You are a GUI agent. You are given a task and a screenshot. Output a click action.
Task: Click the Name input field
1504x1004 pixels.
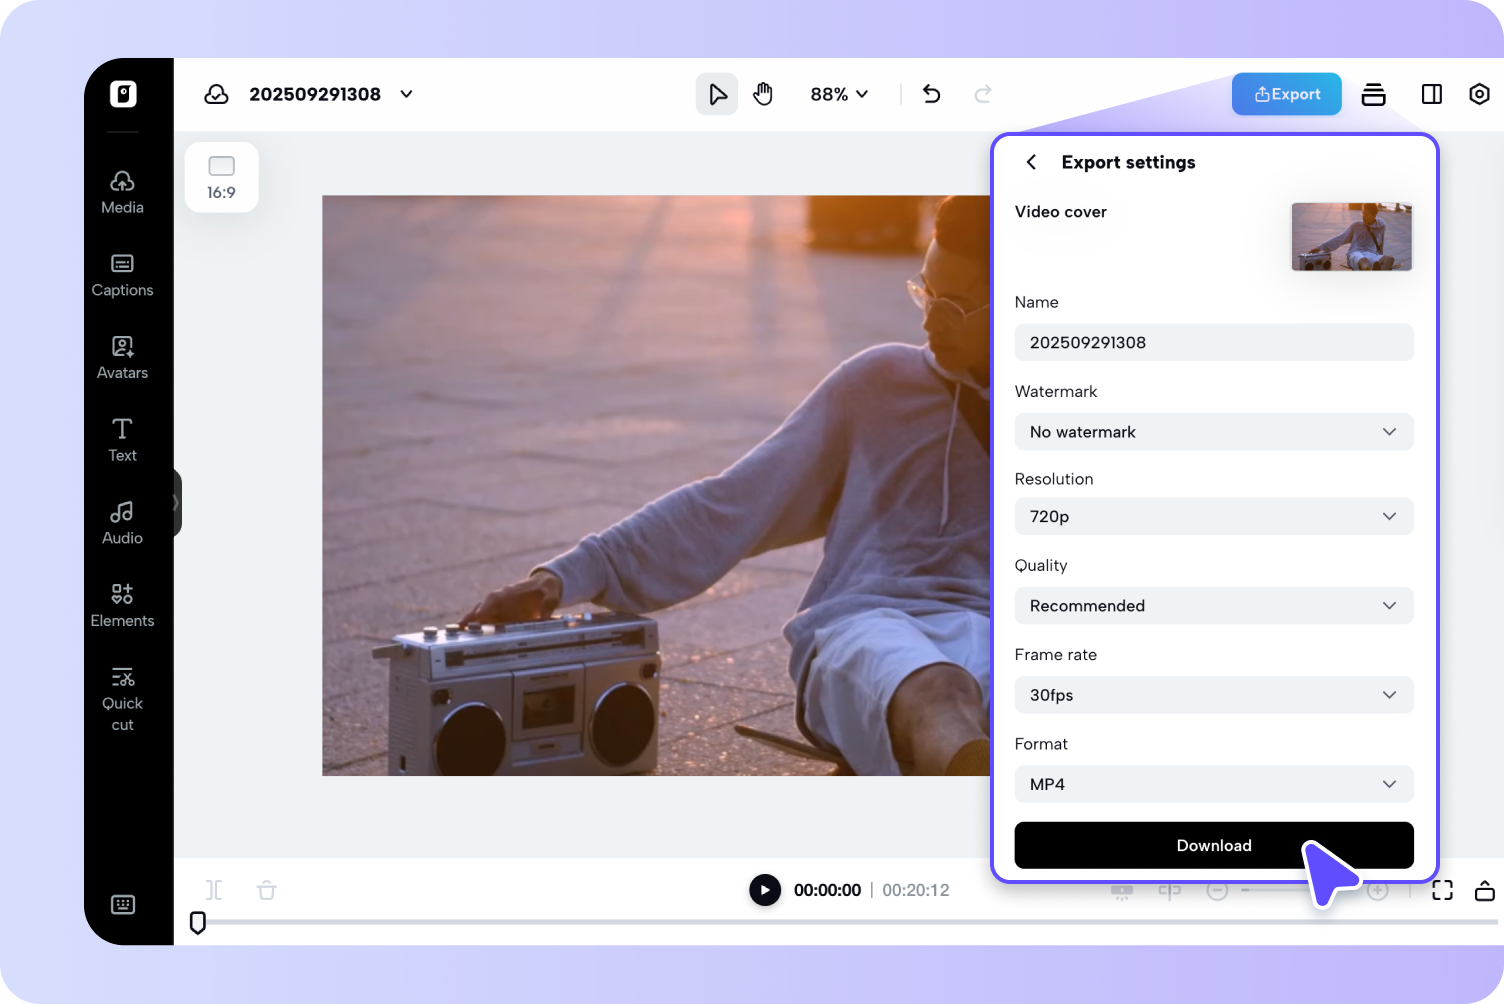coord(1214,342)
